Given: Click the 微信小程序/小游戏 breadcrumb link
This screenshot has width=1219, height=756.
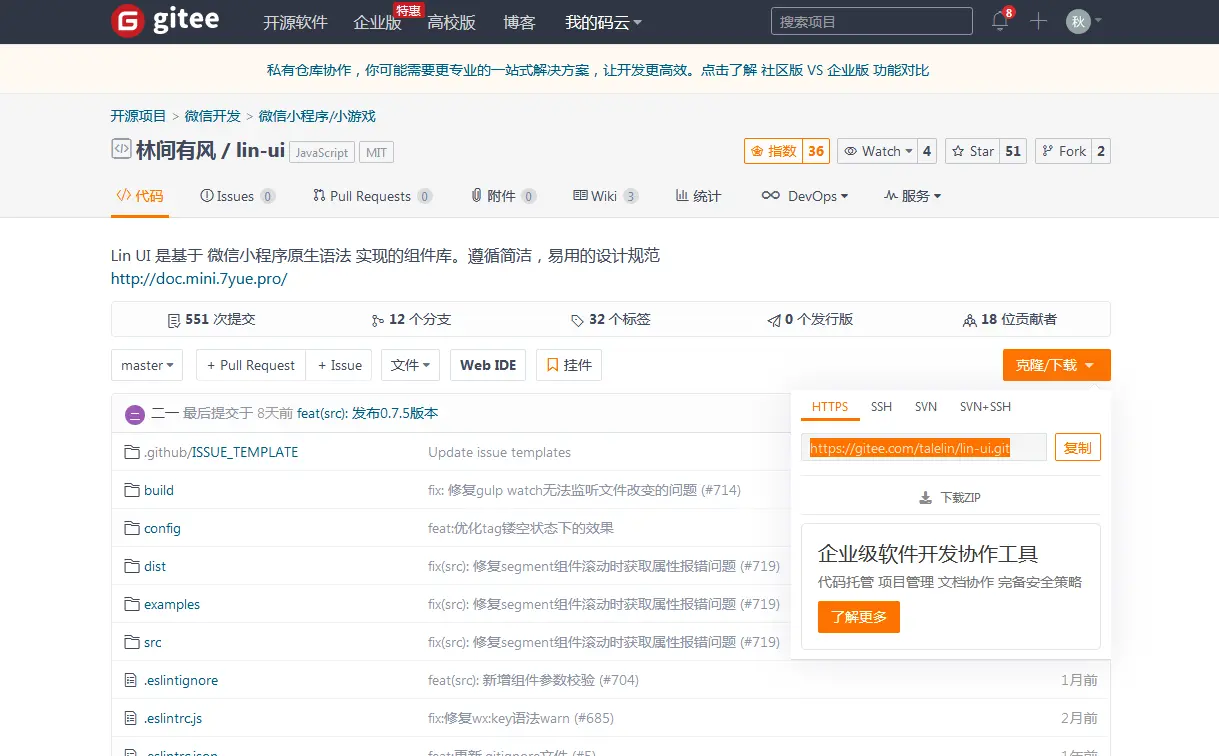Looking at the screenshot, I should (x=317, y=116).
